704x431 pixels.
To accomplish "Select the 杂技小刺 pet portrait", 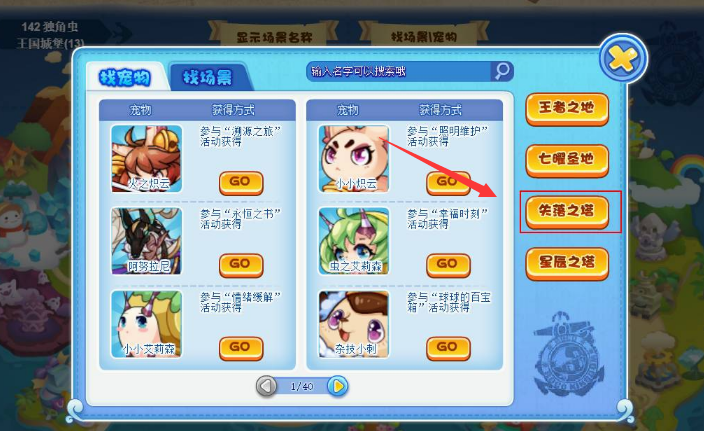I will click(x=354, y=324).
